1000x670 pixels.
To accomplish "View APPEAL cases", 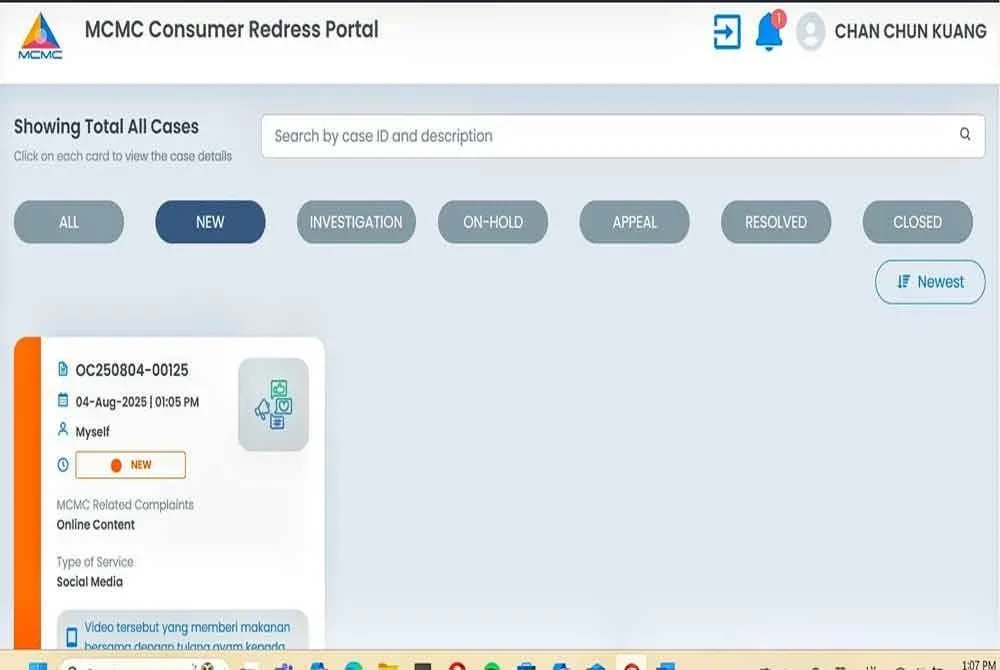I will [x=635, y=222].
